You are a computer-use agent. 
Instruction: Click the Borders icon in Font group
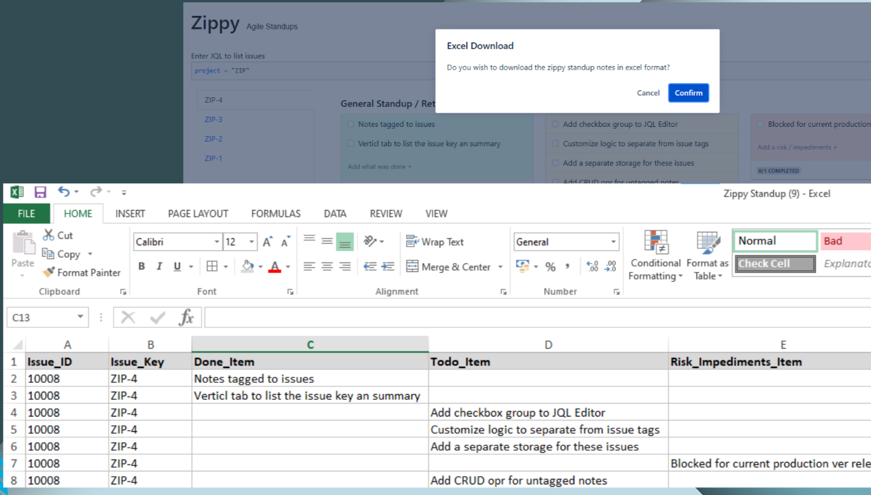click(x=212, y=267)
